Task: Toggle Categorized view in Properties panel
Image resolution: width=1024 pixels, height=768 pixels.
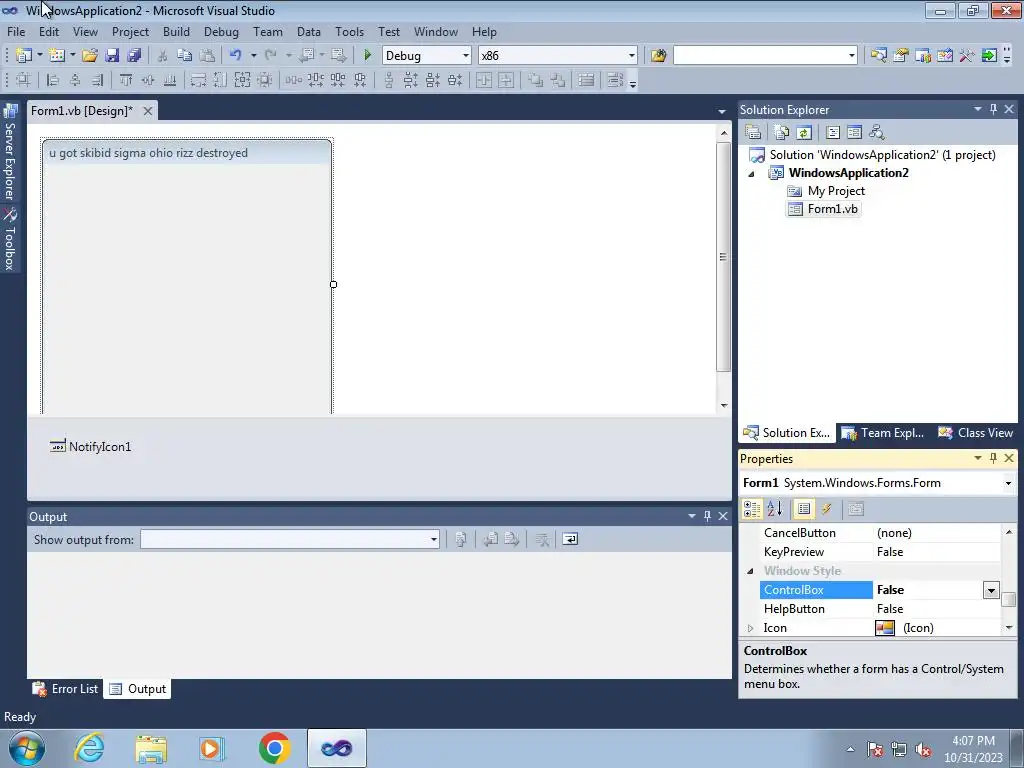Action: (752, 509)
